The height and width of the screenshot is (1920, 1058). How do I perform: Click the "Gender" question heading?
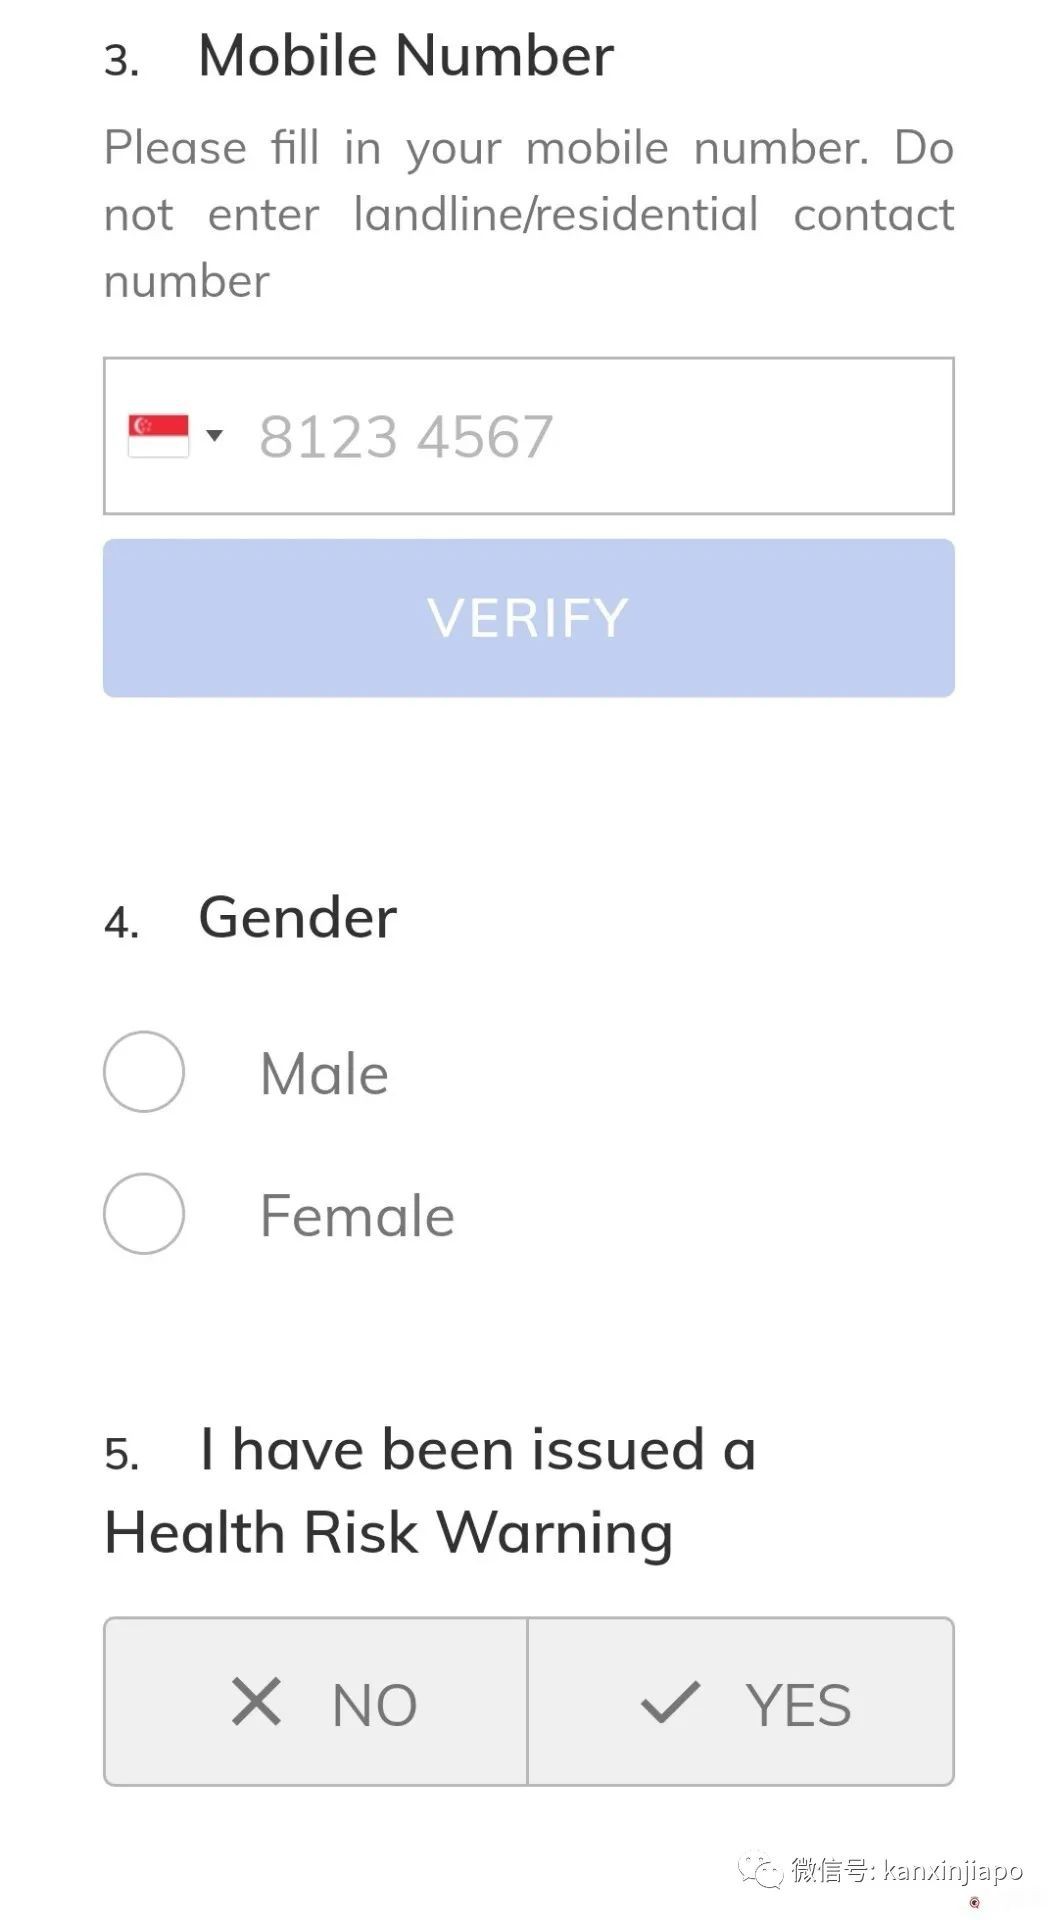[x=297, y=917]
